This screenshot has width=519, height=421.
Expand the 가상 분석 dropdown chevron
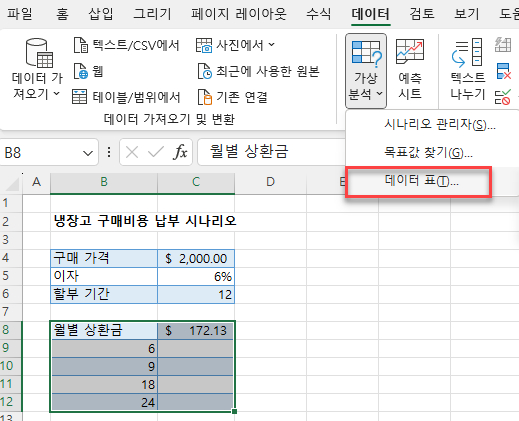coord(380,94)
